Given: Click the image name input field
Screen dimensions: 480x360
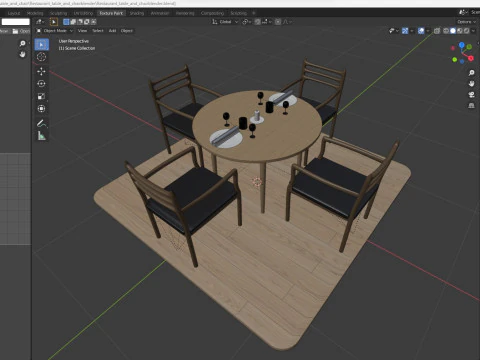Looking at the screenshot, I should pyautogui.click(x=16, y=22).
